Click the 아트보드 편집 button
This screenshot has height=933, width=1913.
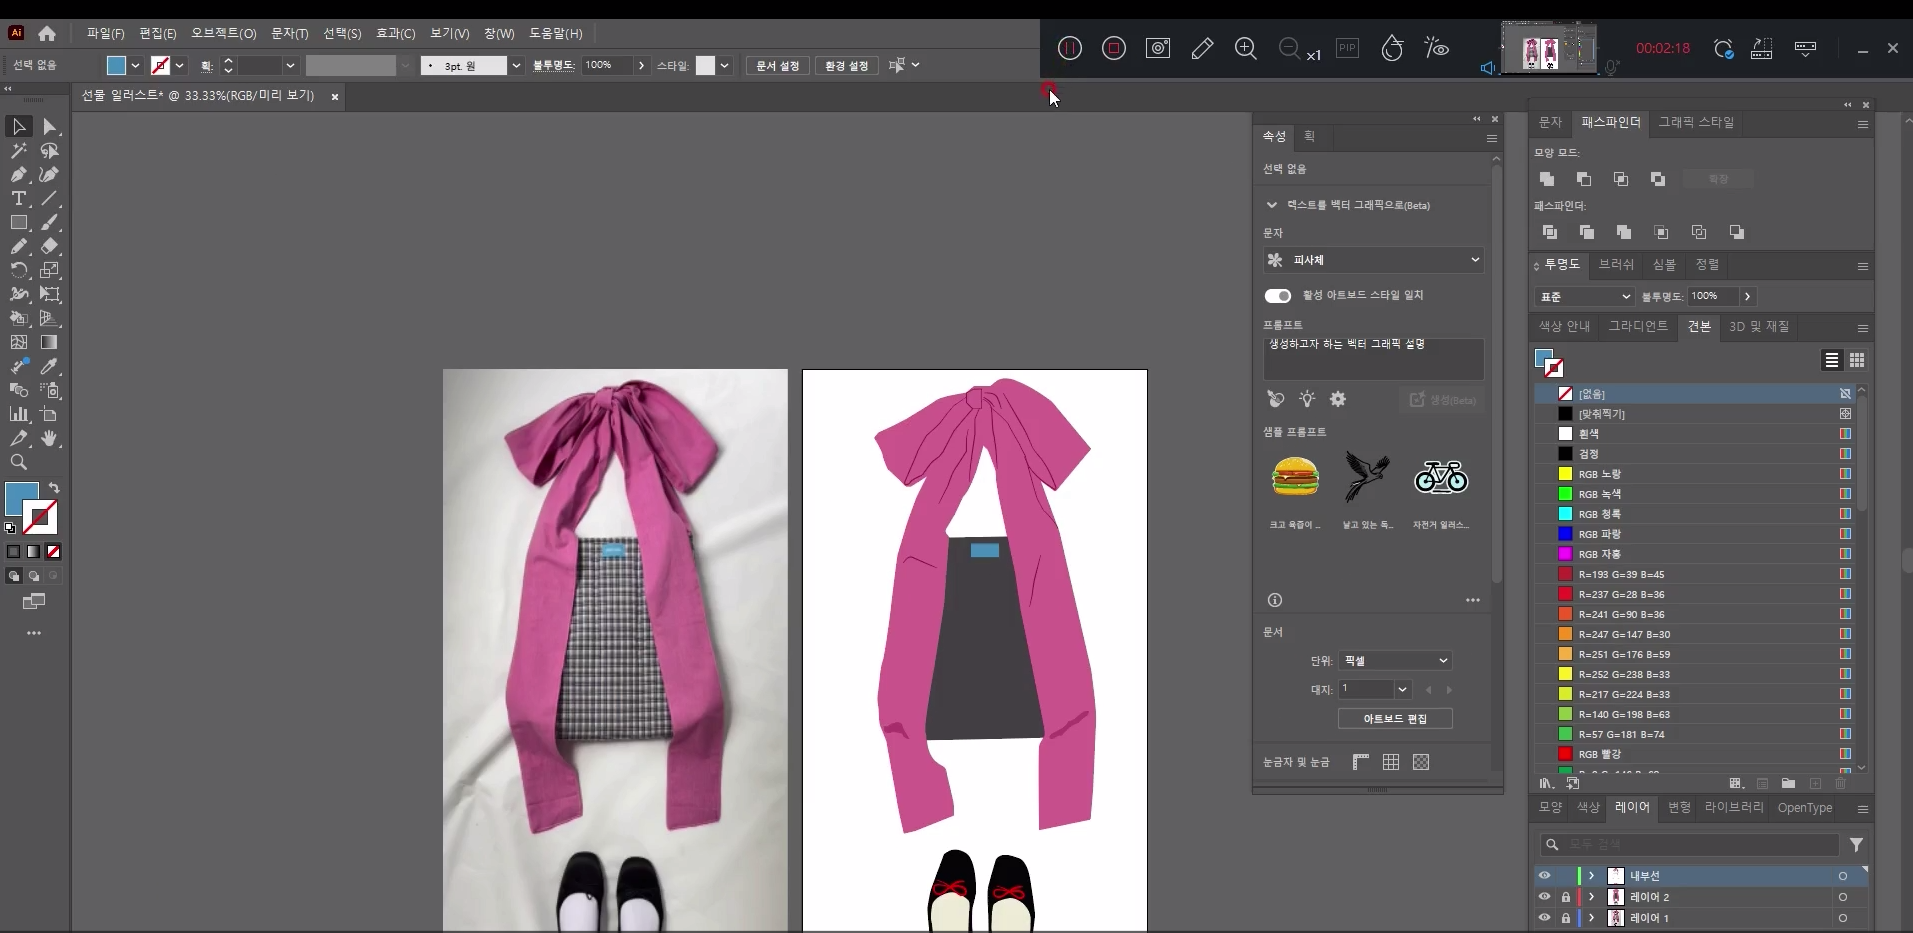pyautogui.click(x=1395, y=719)
